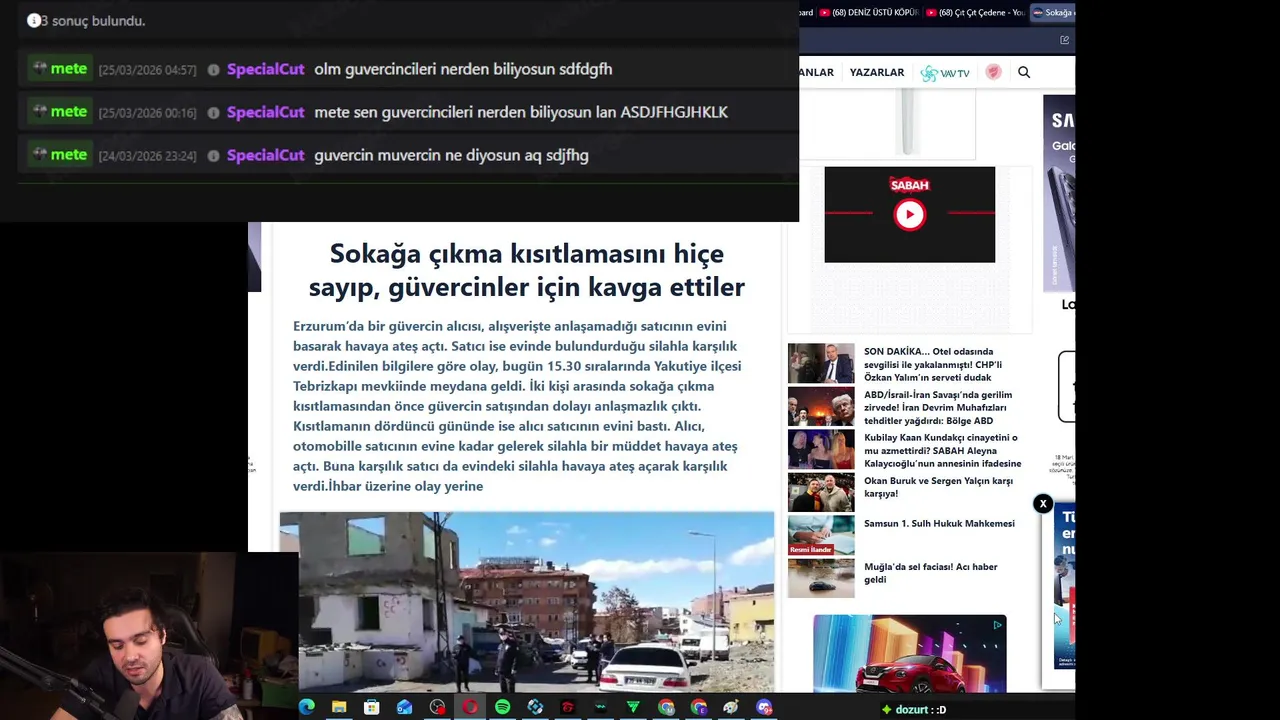The width and height of the screenshot is (1280, 720).
Task: Switch to 'Çıt Çıt Çedene' YouTube tab
Action: coord(975,12)
